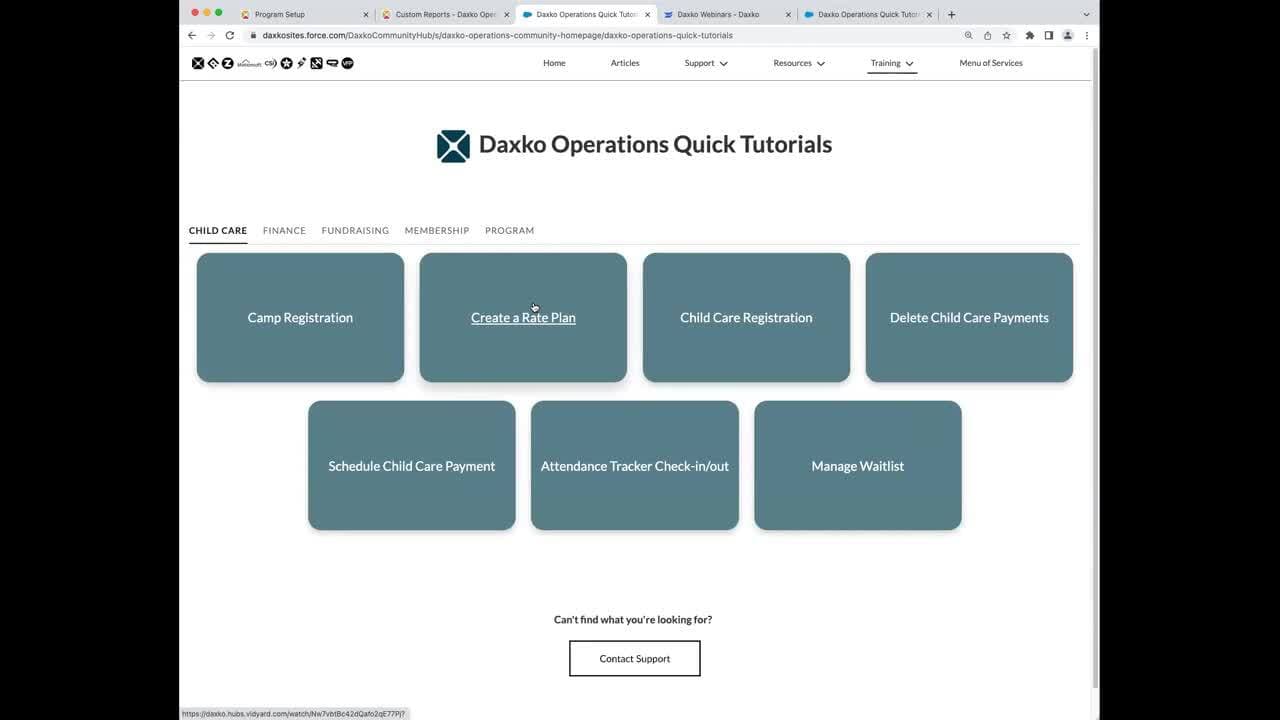The width and height of the screenshot is (1280, 720).
Task: Click the Contact Support button
Action: (634, 659)
